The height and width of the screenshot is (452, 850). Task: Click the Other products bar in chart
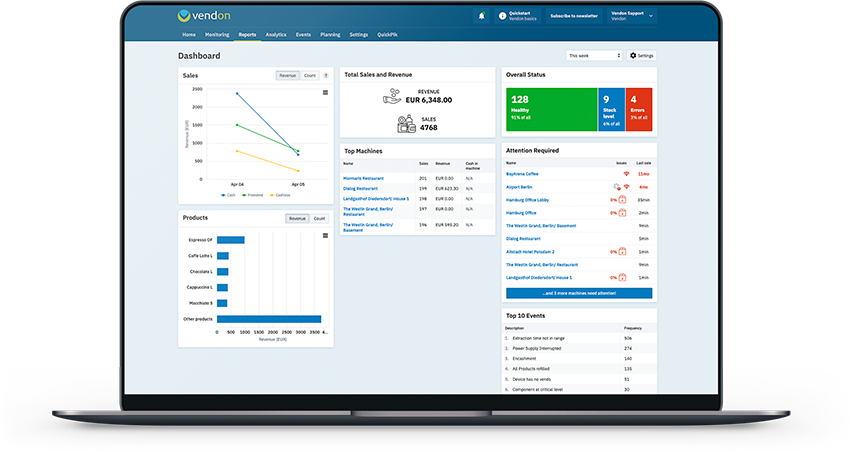269,319
